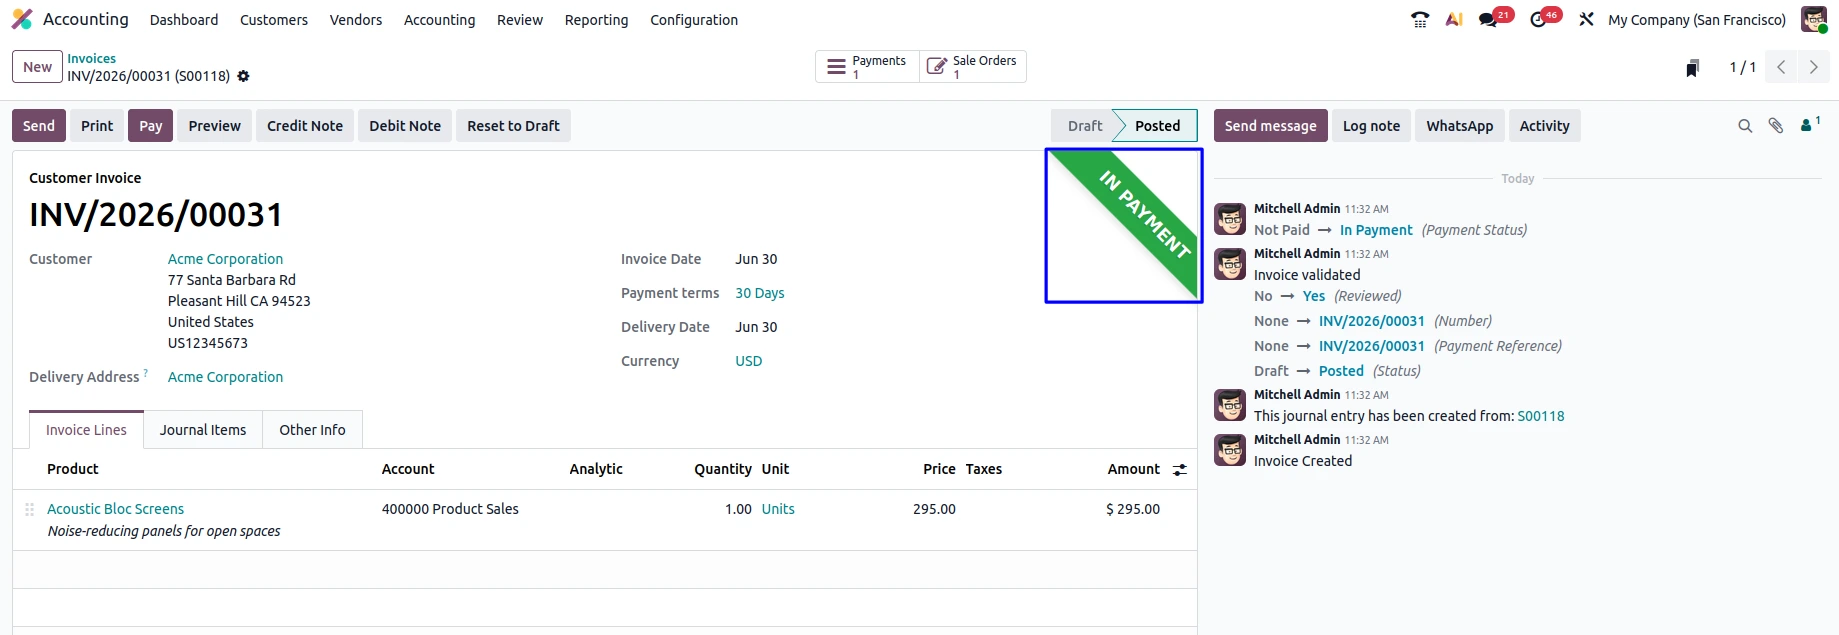The width and height of the screenshot is (1839, 635).
Task: Open the Review menu
Action: pyautogui.click(x=520, y=20)
